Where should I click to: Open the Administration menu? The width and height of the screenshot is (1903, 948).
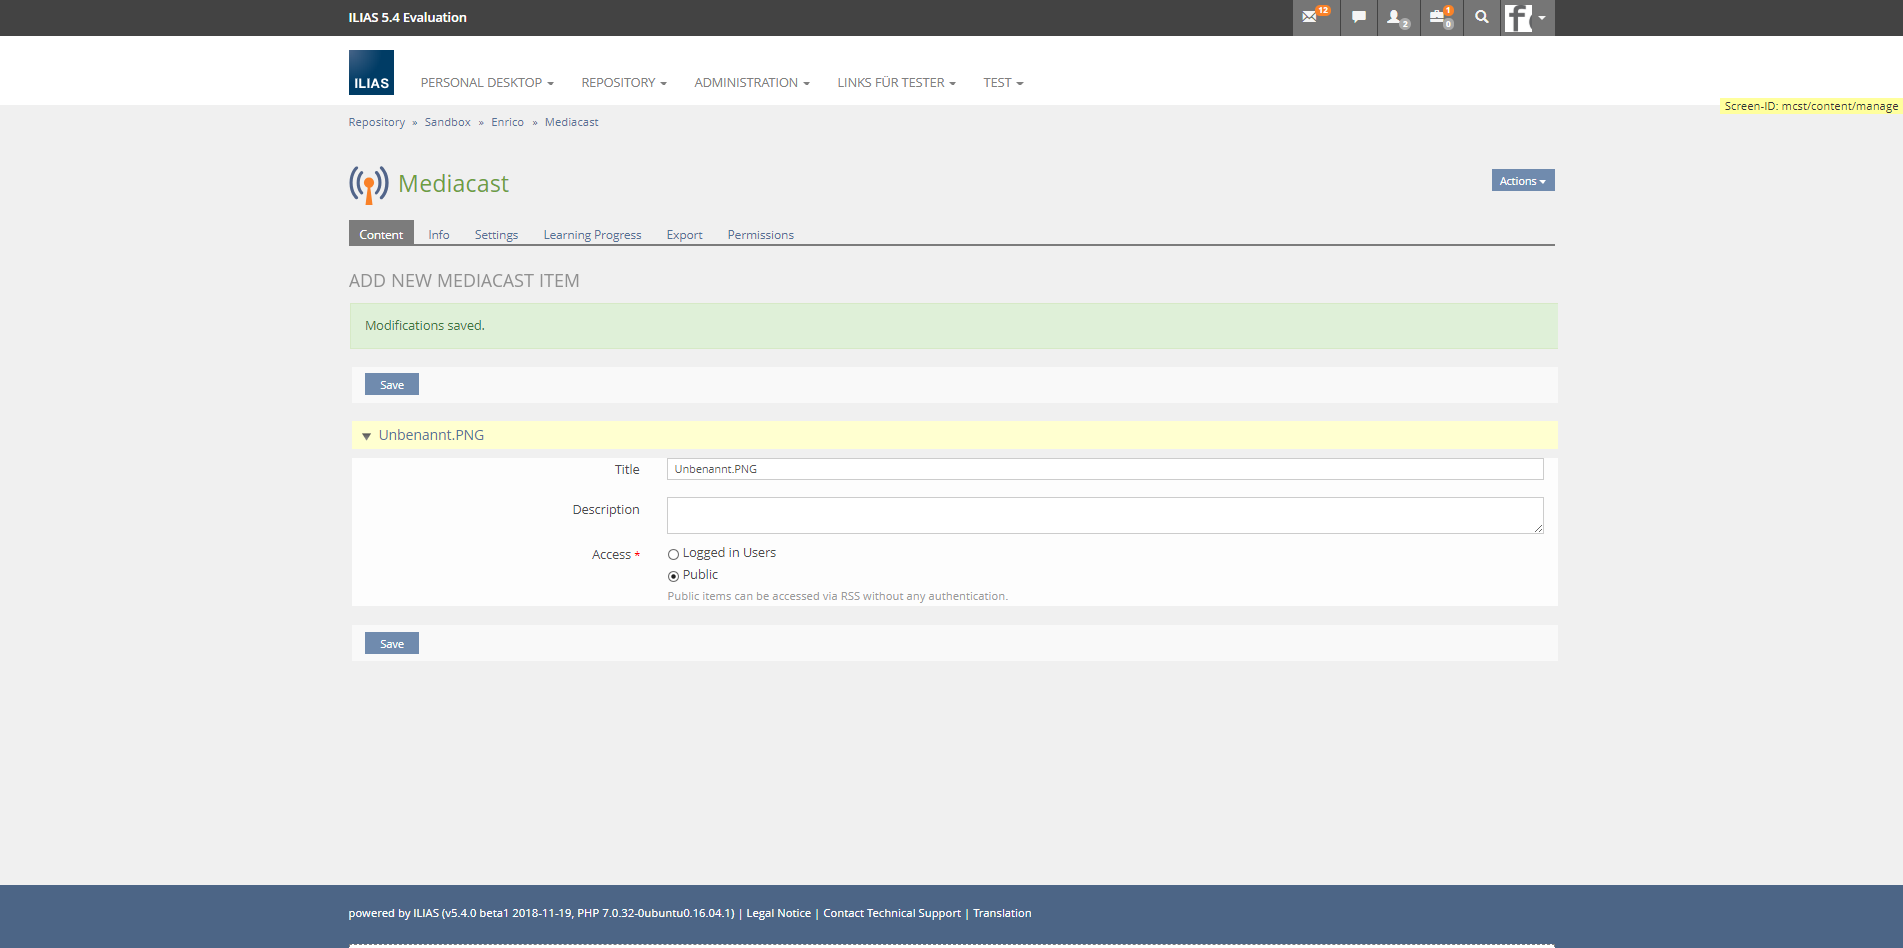pos(751,83)
